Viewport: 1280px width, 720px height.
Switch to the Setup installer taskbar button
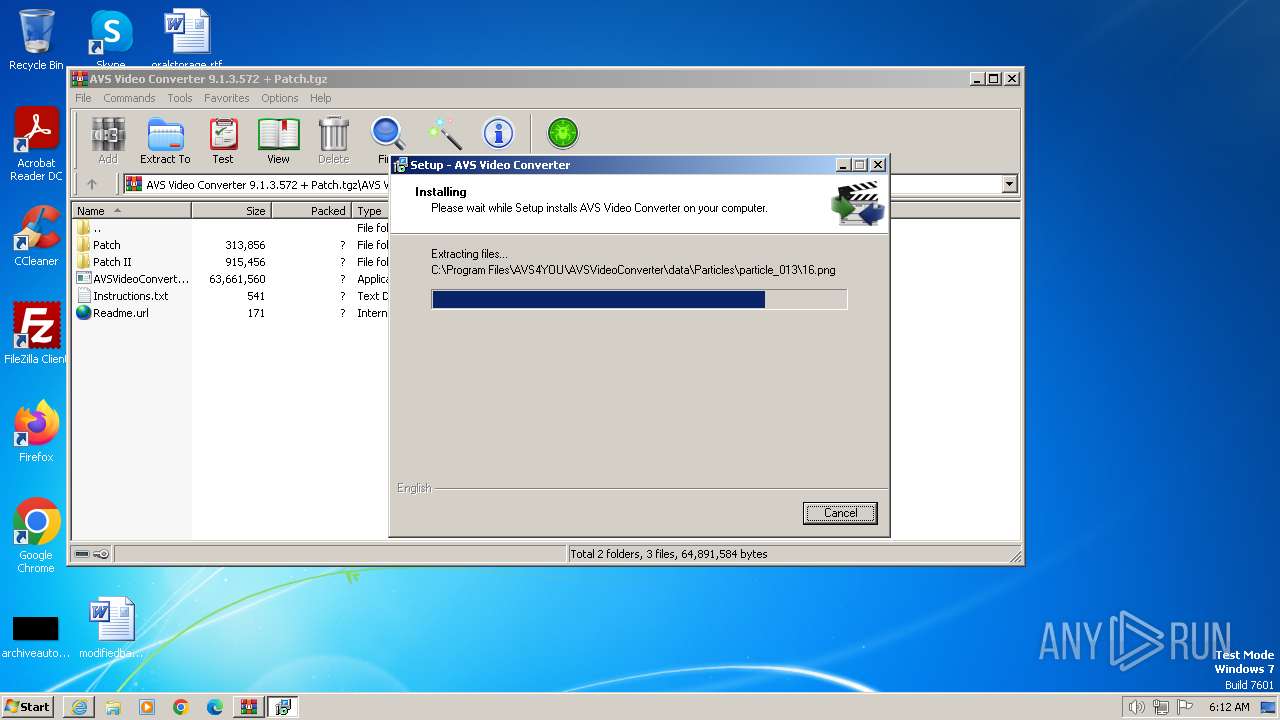tap(283, 707)
